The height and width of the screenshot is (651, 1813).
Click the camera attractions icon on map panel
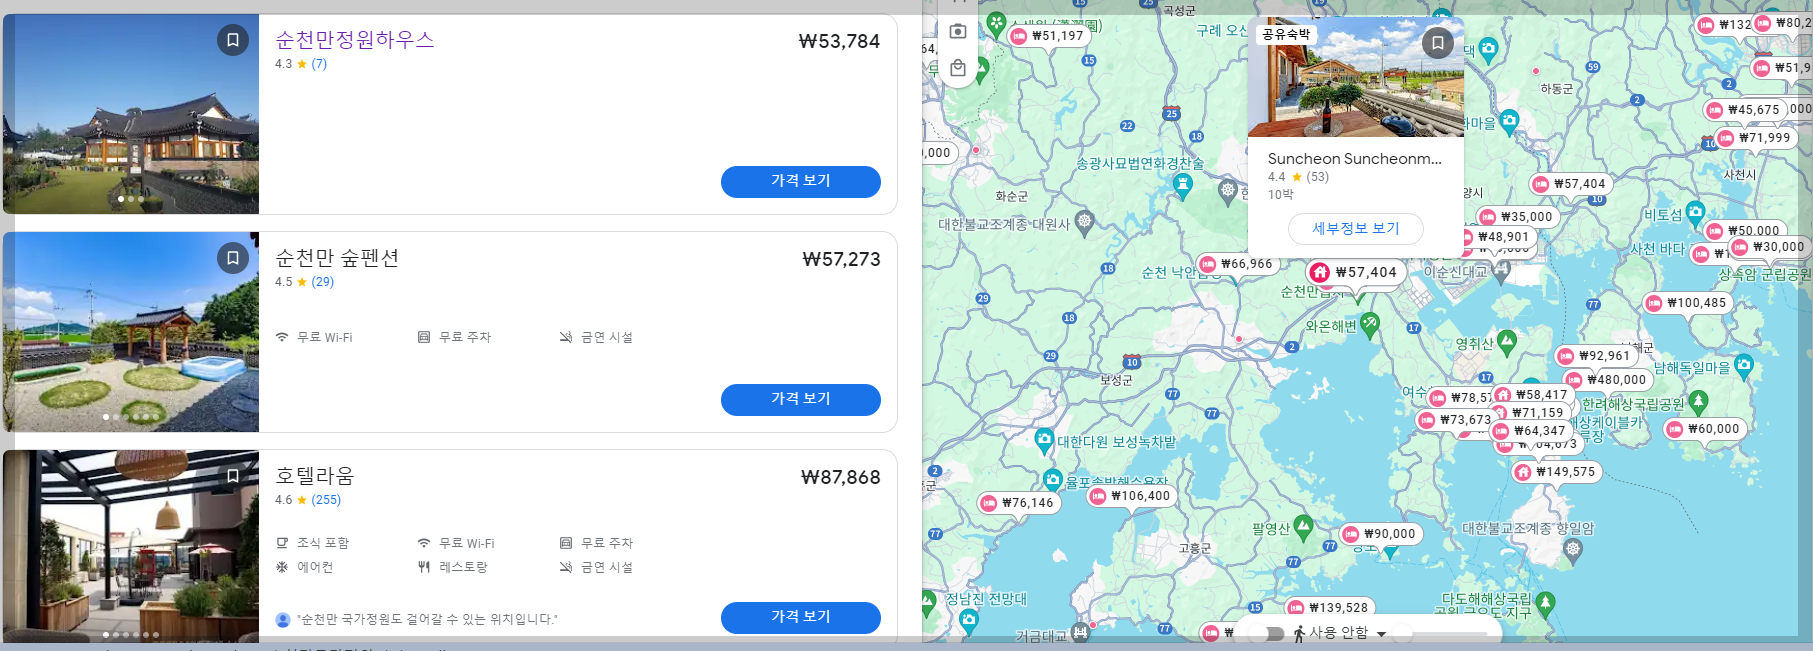coord(958,31)
